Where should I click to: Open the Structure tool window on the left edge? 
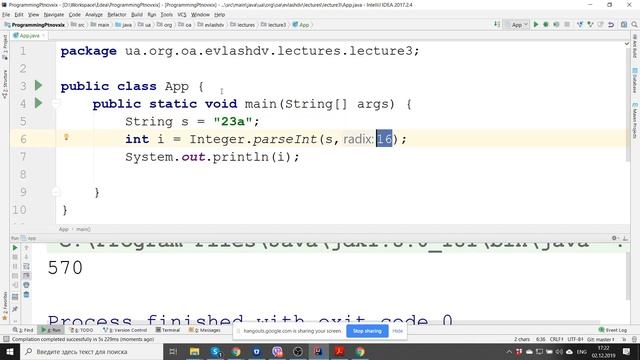[x=5, y=84]
